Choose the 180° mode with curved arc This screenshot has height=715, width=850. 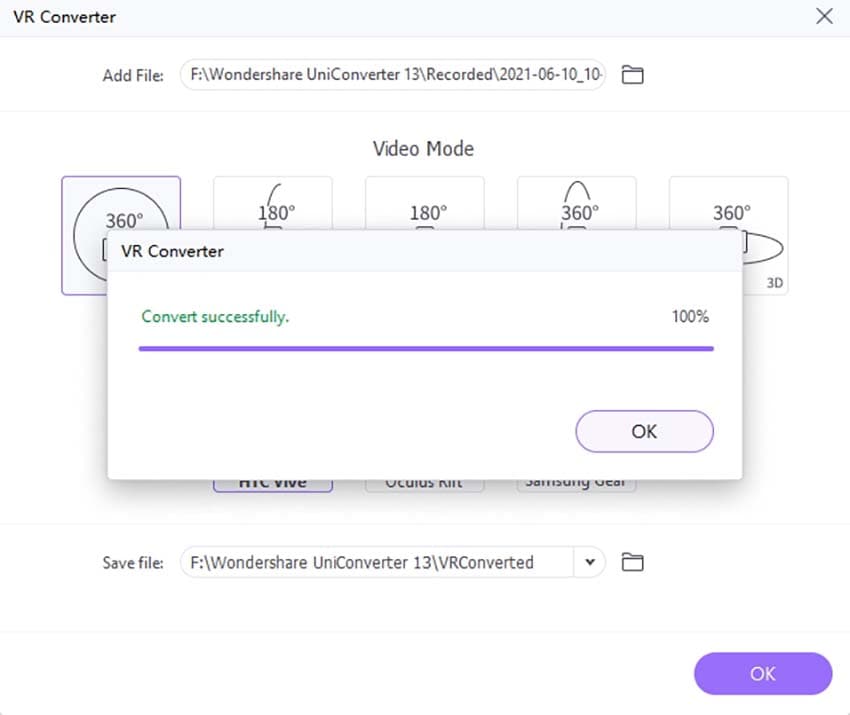click(272, 204)
